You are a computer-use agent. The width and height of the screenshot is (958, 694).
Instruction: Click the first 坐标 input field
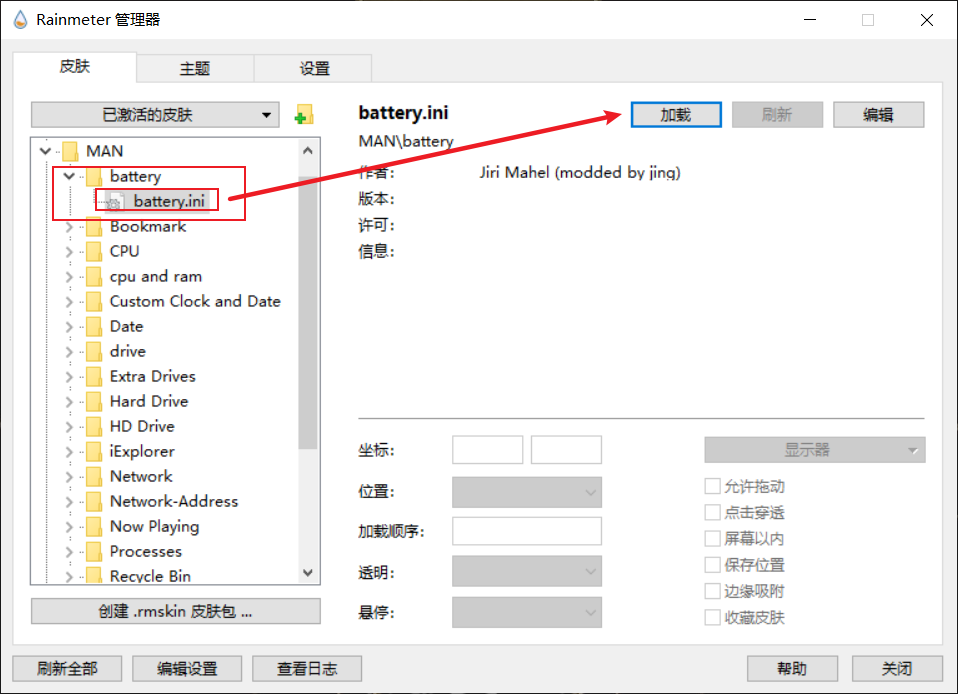(x=488, y=450)
